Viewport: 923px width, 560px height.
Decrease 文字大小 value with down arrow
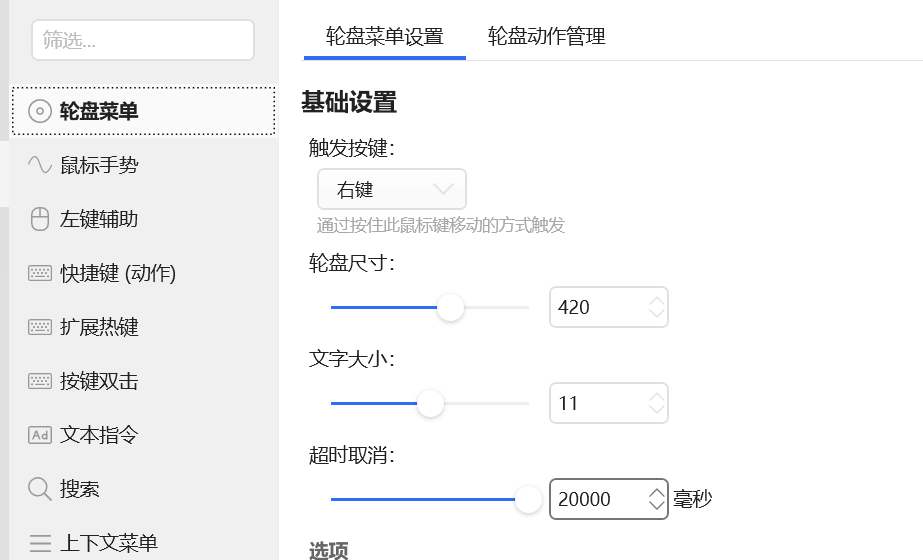coord(656,409)
